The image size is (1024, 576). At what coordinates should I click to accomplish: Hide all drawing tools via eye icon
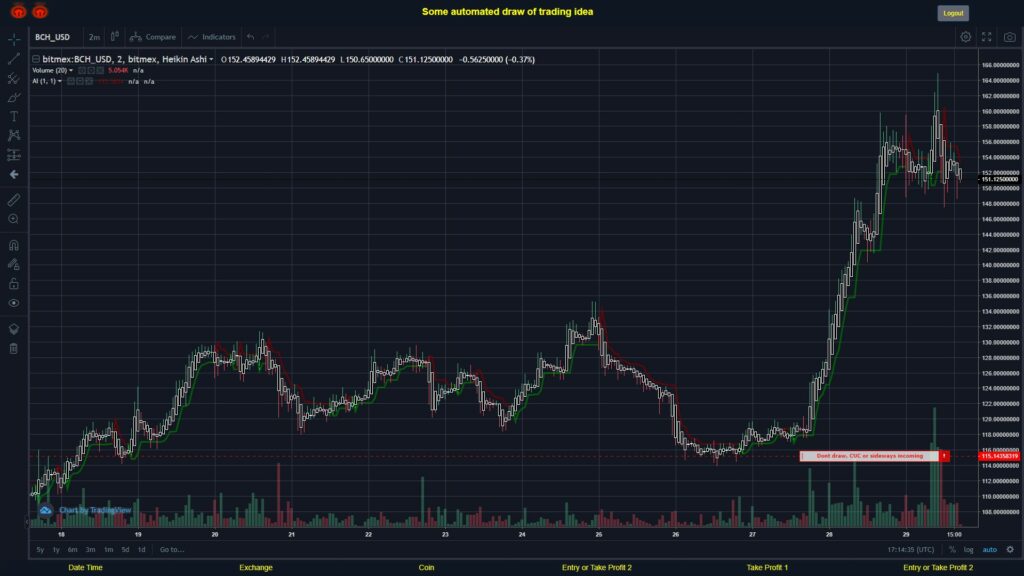pyautogui.click(x=14, y=303)
